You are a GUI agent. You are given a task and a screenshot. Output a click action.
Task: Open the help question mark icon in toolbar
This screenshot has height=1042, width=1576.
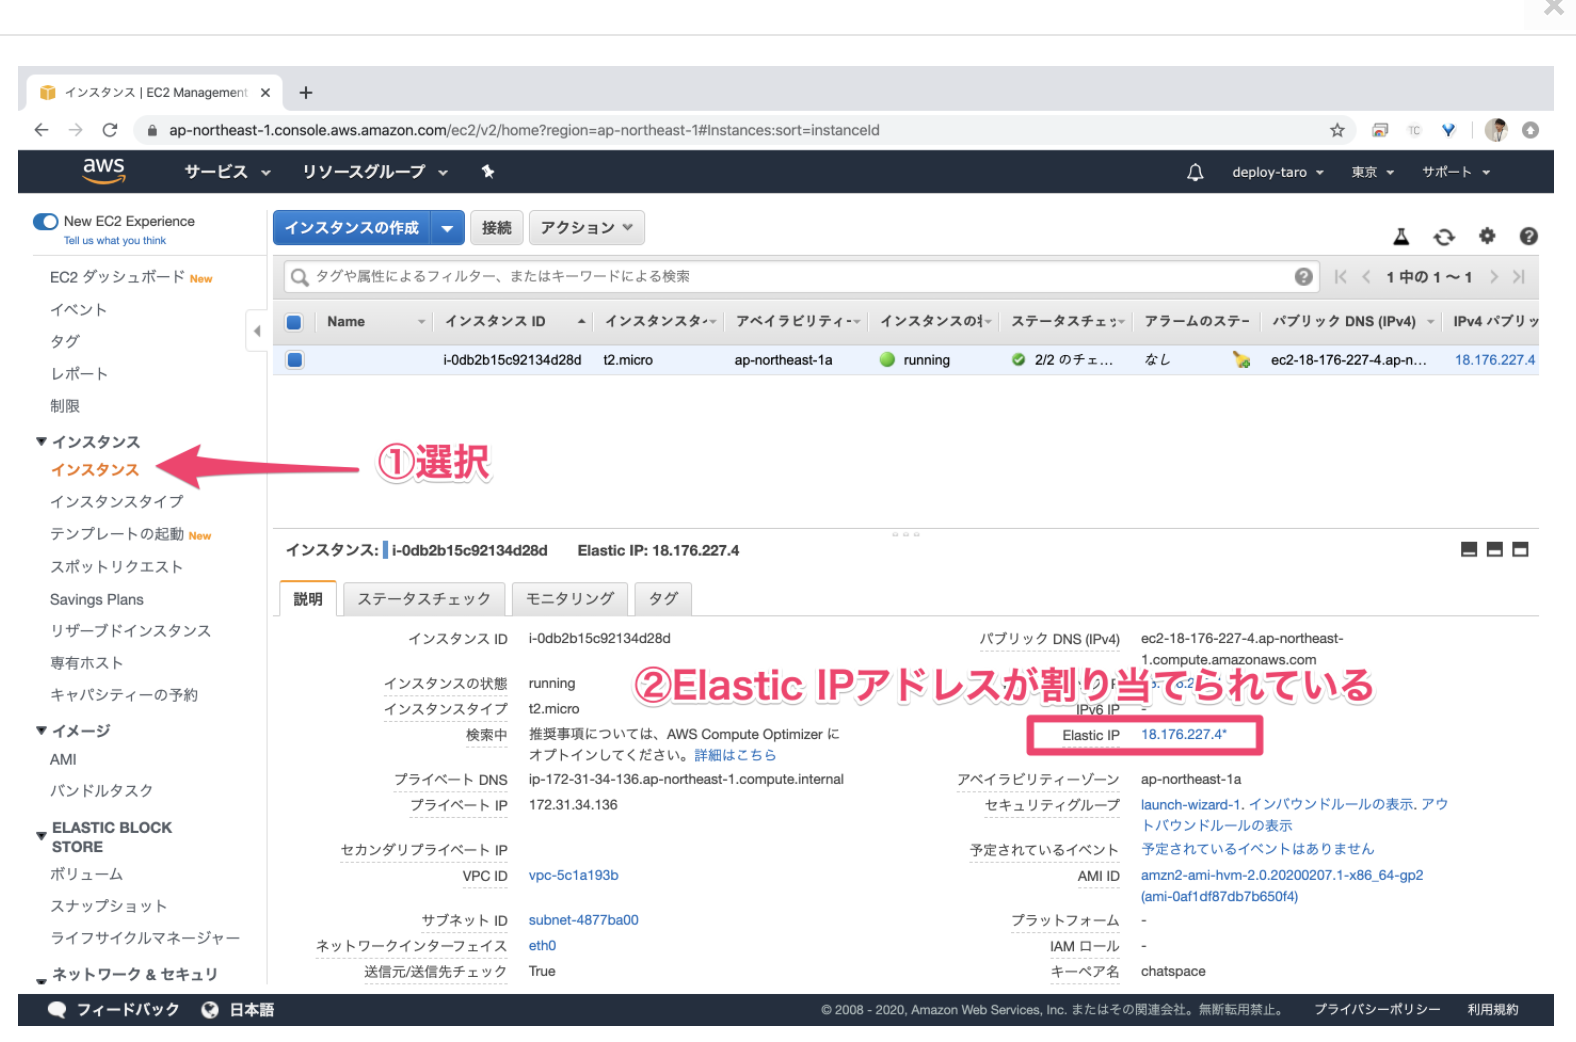point(1528,236)
